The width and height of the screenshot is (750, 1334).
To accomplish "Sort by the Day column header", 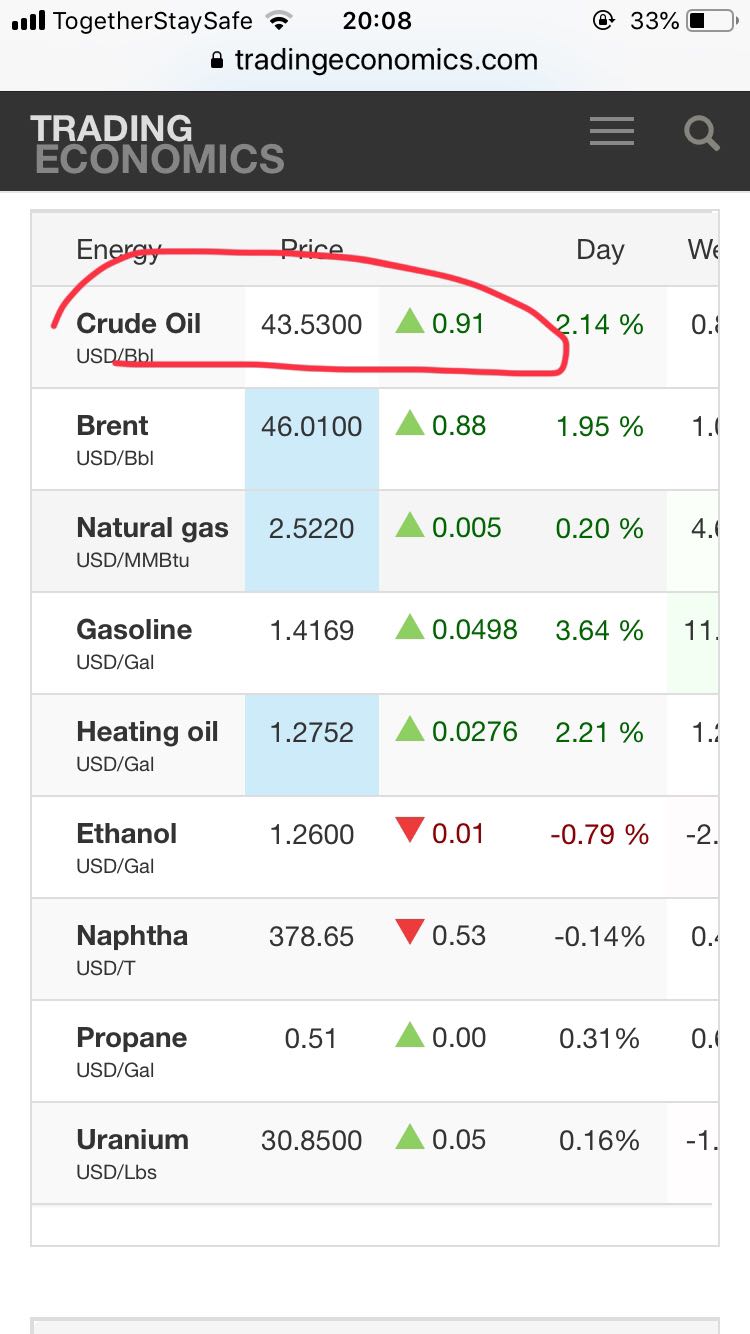I will coord(600,250).
